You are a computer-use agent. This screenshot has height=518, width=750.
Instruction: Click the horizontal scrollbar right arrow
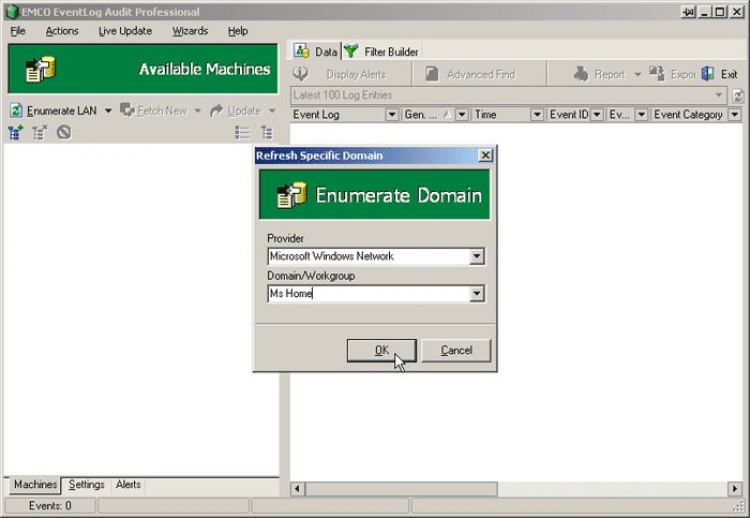point(735,489)
